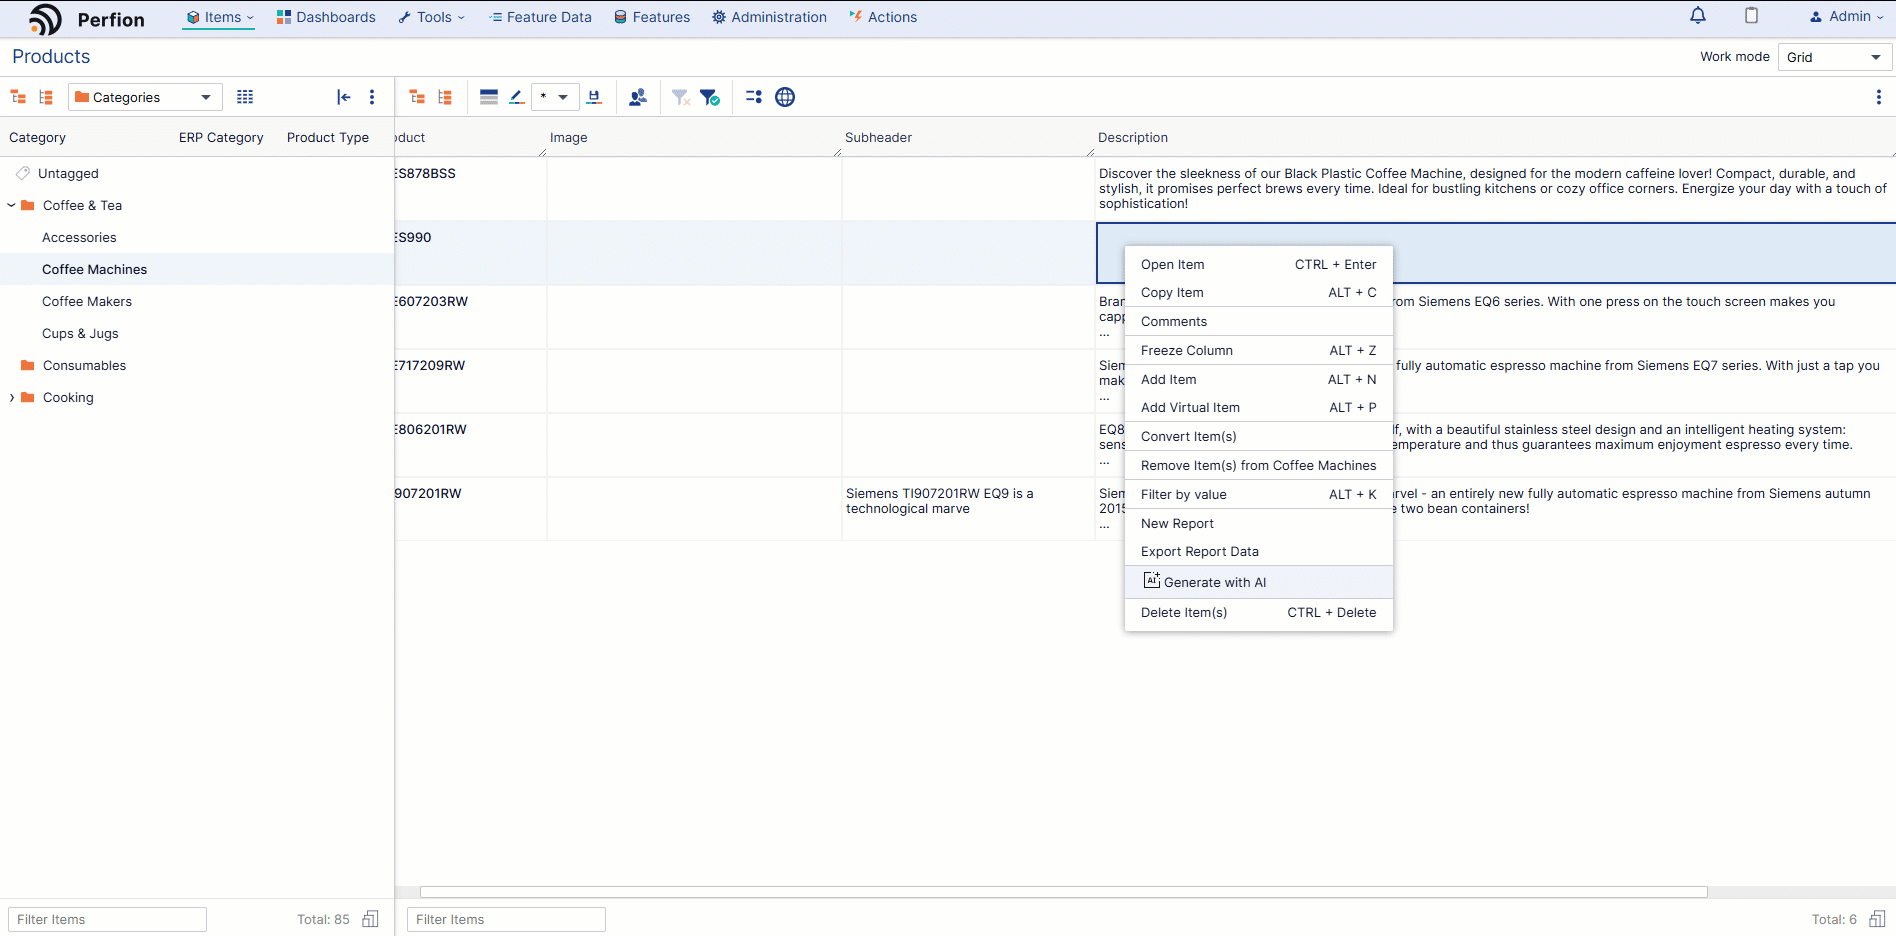Open the Admin user dropdown

tap(1846, 16)
